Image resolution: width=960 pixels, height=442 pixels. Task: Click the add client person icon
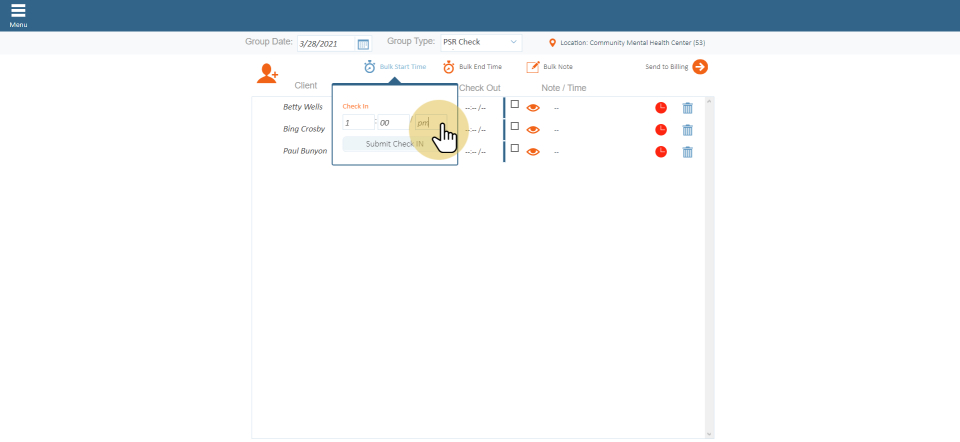point(267,73)
